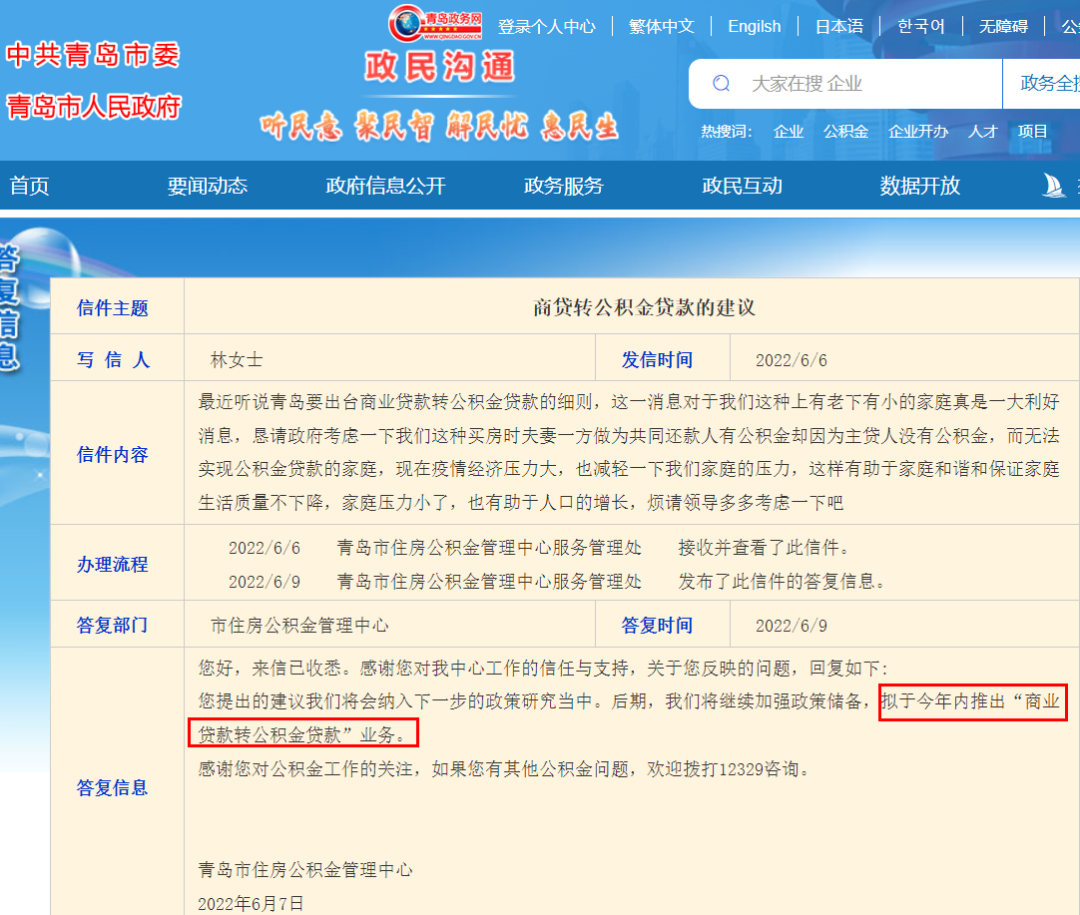Viewport: 1080px width, 915px height.
Task: Switch to 繁体中文 version
Action: [x=661, y=26]
